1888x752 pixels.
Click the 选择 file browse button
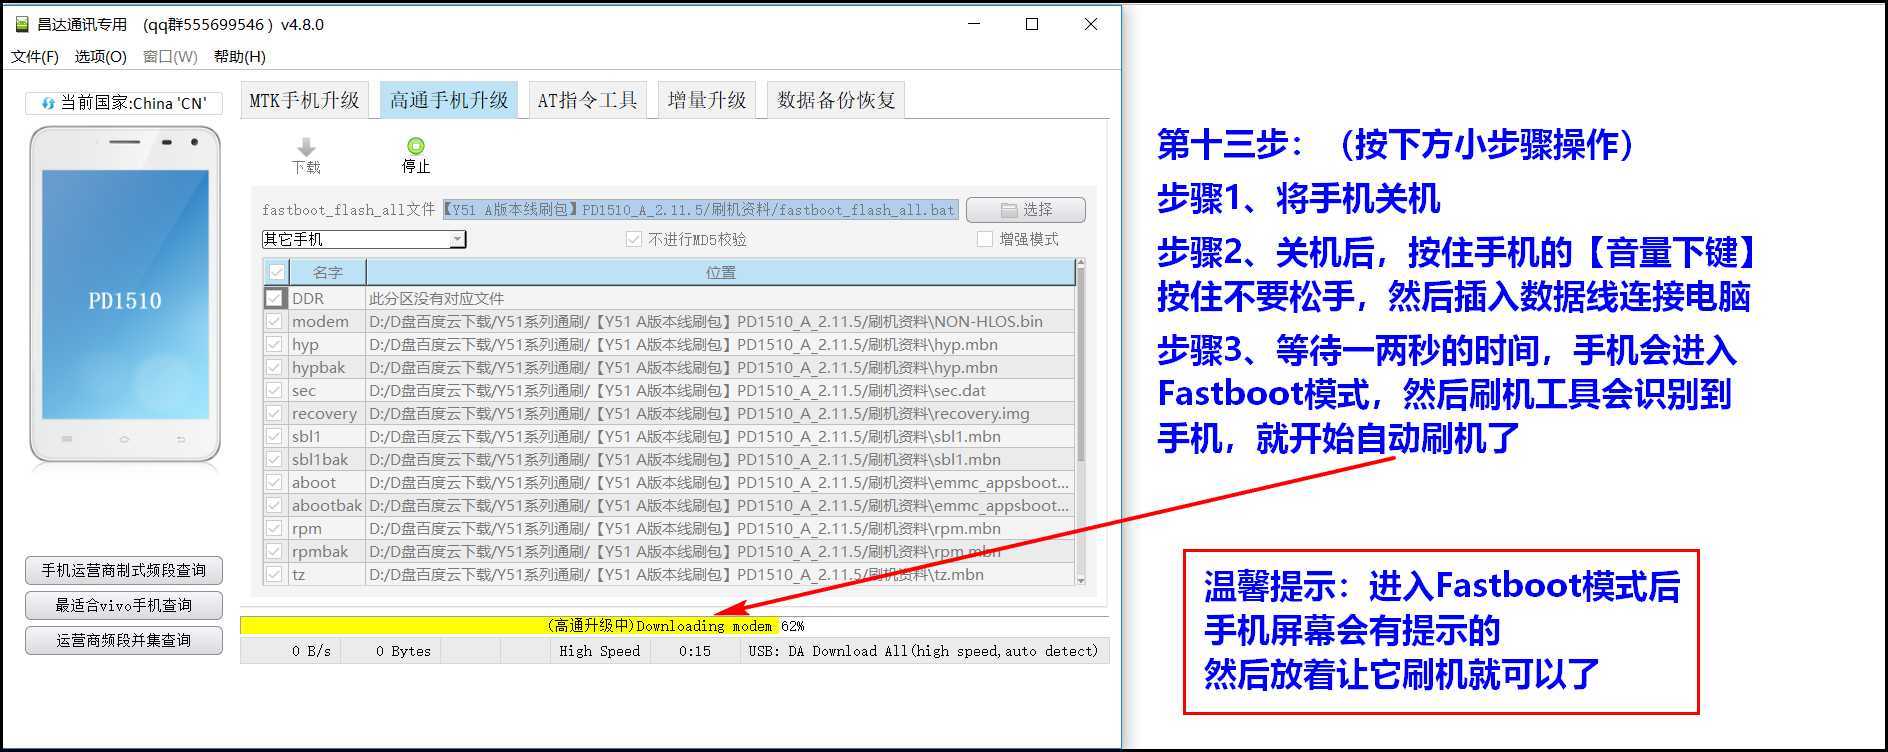(1026, 209)
